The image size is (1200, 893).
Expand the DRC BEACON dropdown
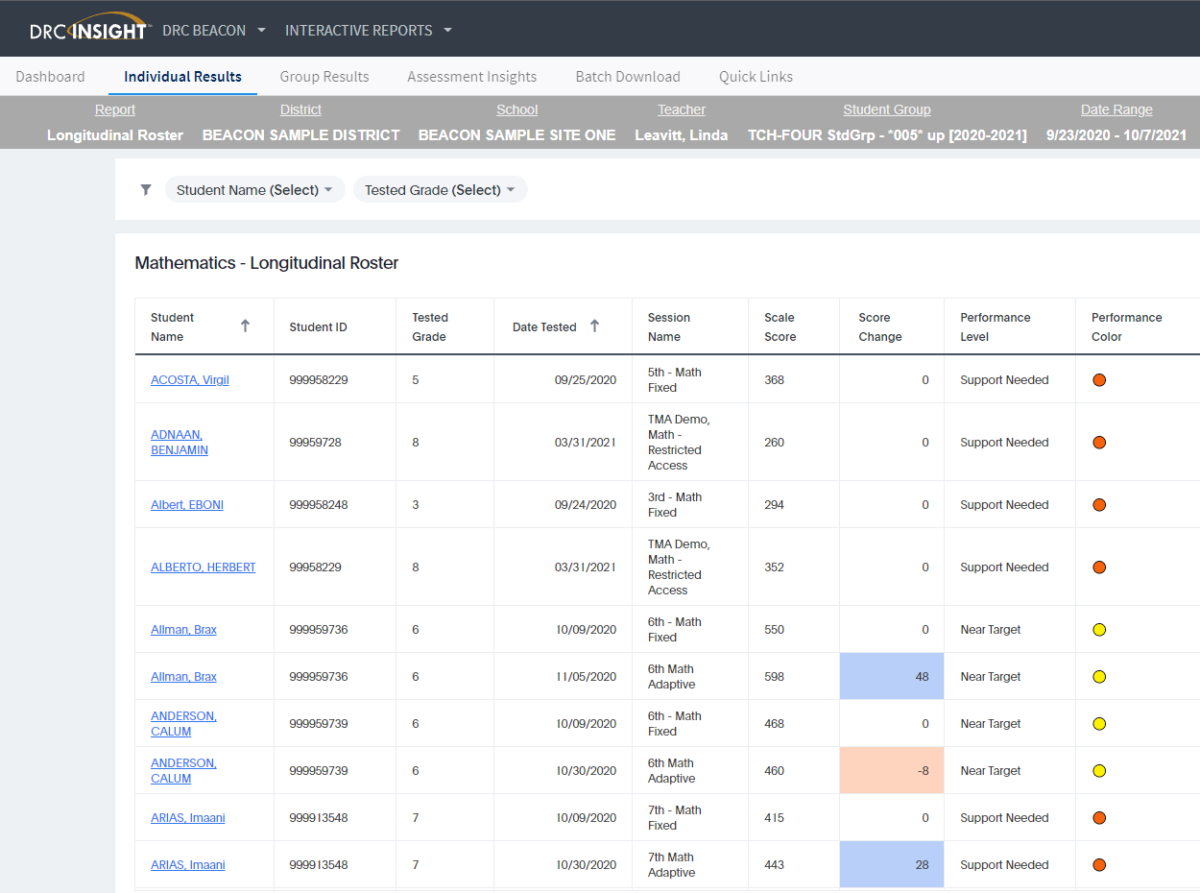pos(213,29)
